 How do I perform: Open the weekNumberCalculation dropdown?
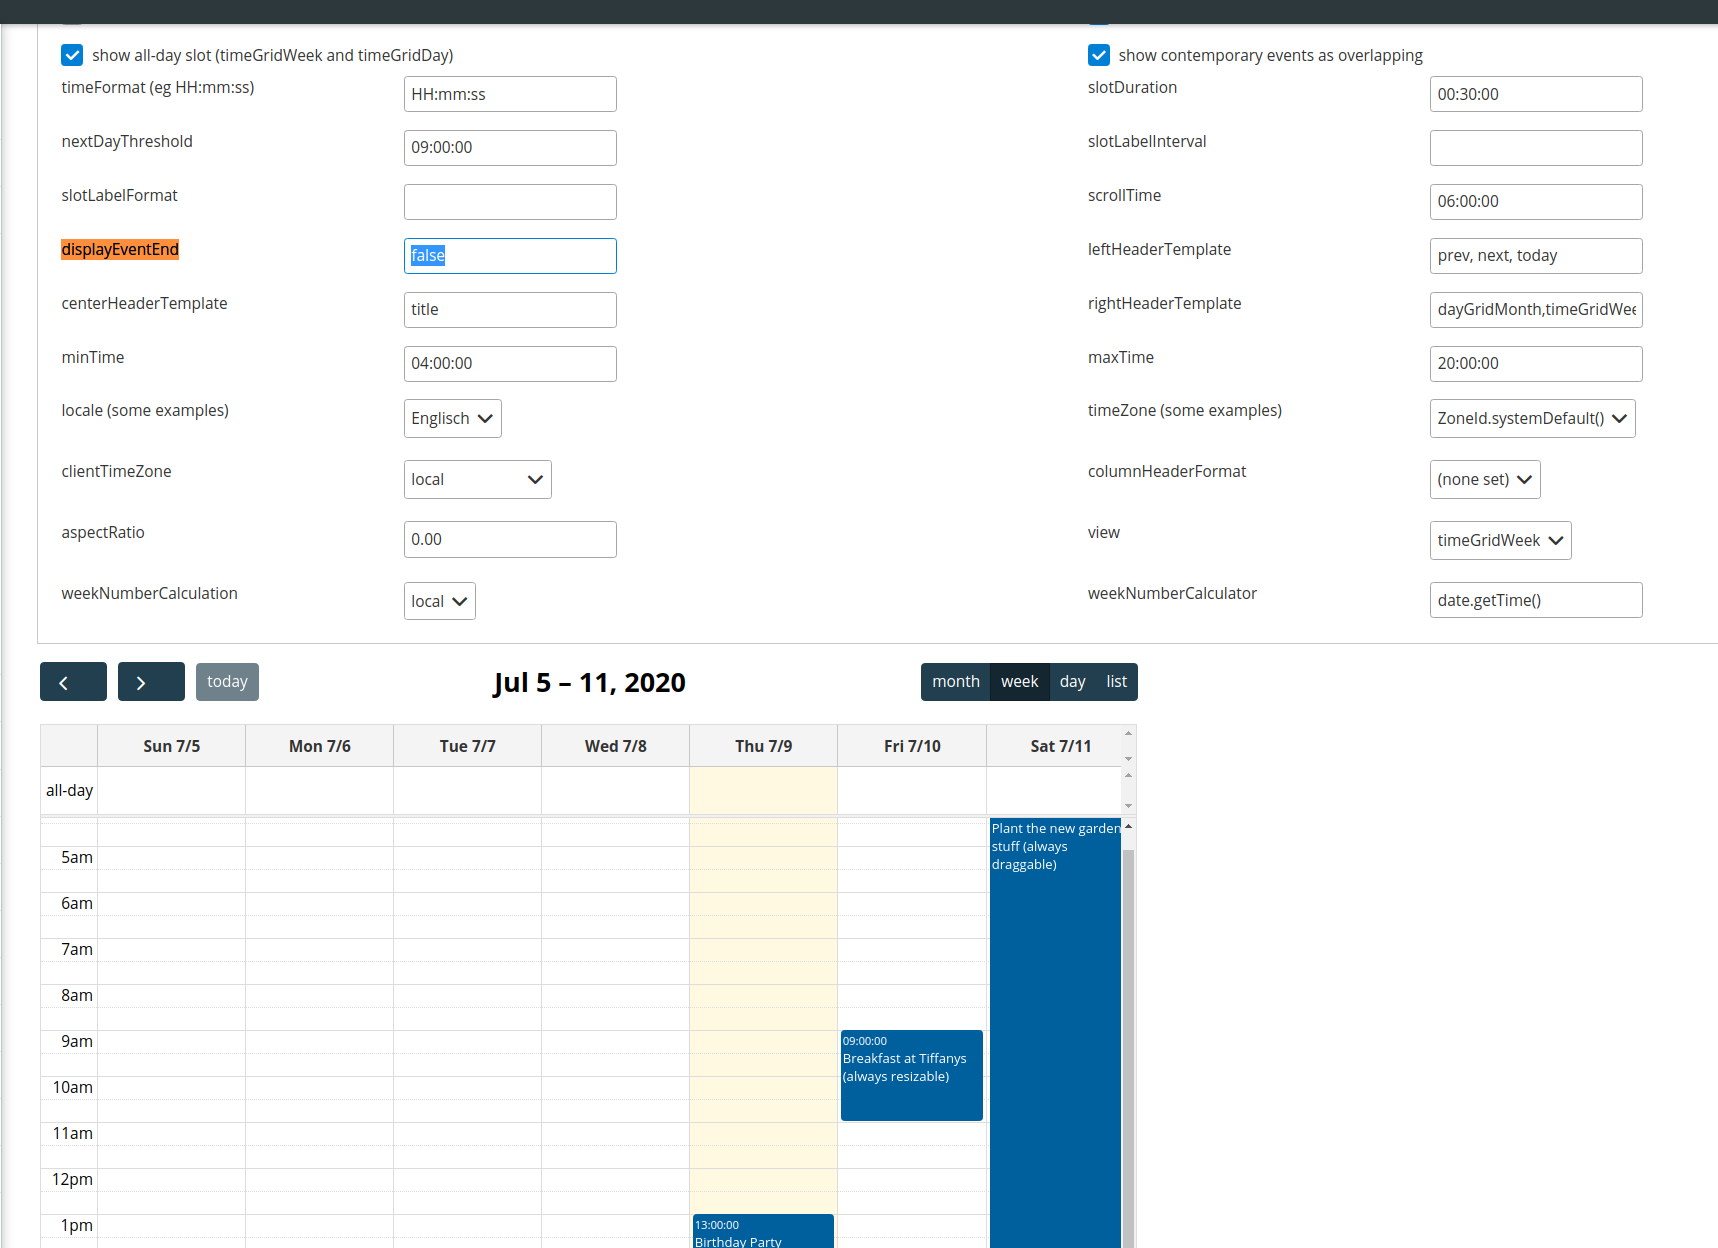[x=439, y=600]
